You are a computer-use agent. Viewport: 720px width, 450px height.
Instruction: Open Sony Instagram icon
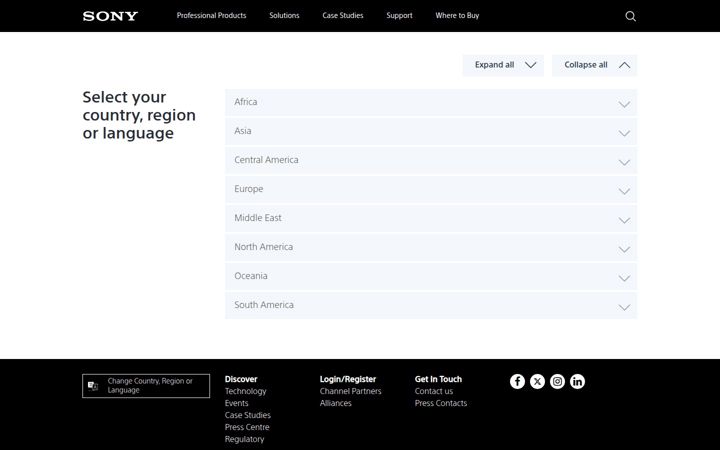(x=557, y=381)
